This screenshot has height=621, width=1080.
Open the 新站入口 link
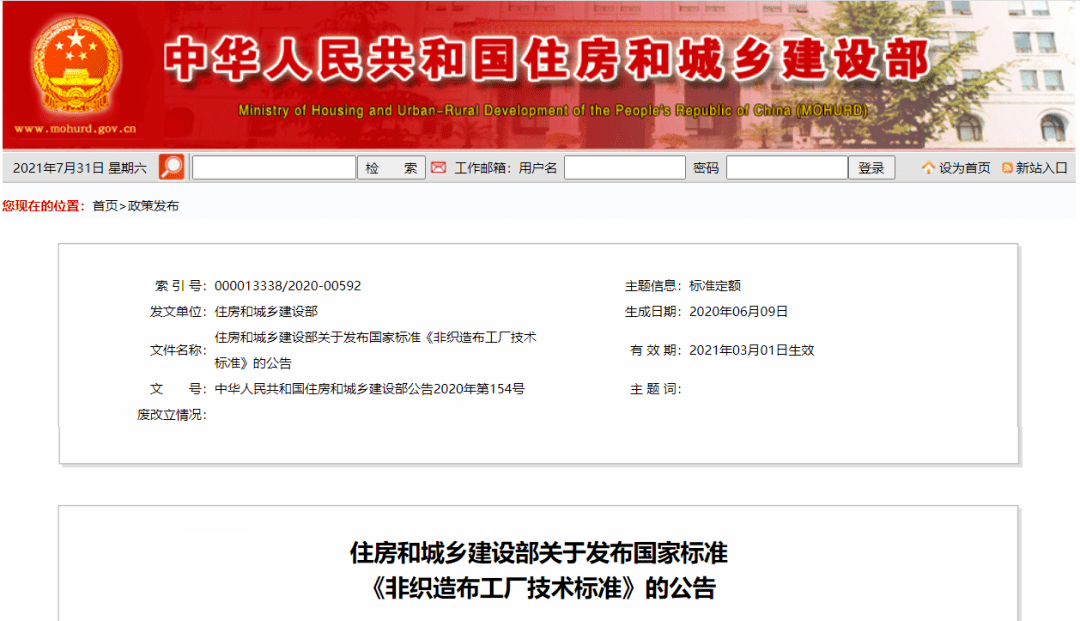pyautogui.click(x=1041, y=168)
